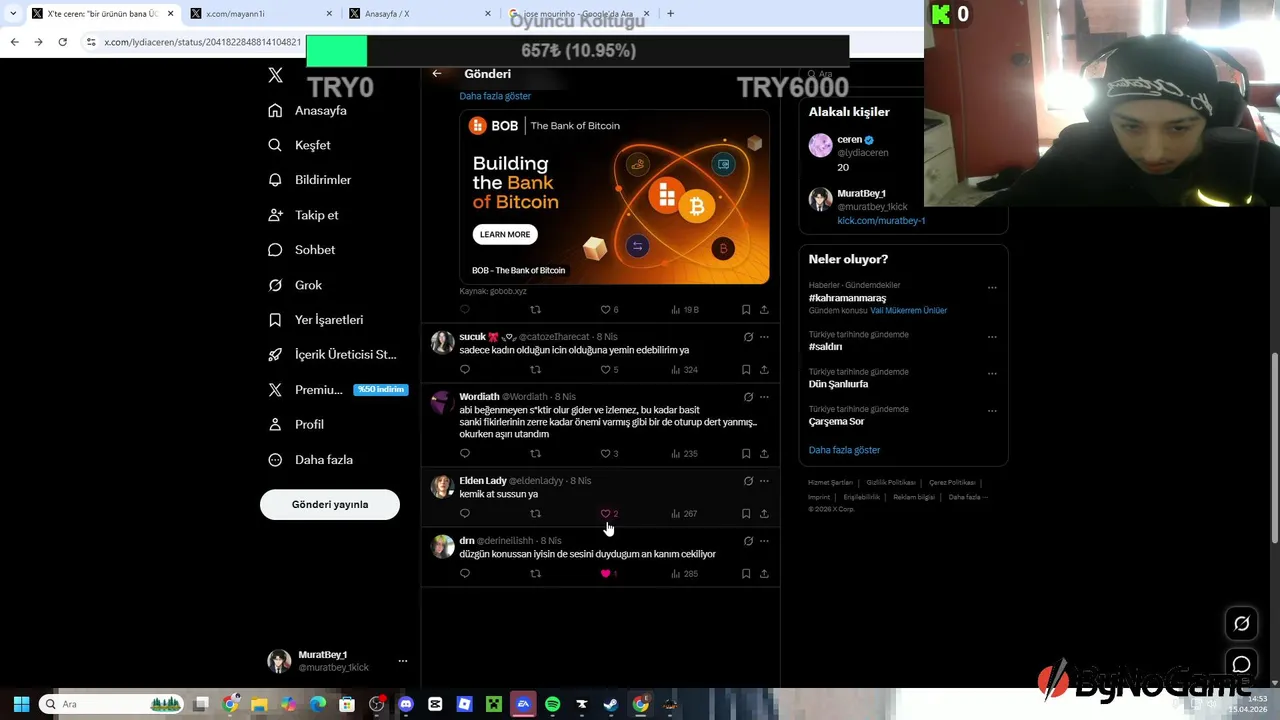The height and width of the screenshot is (720, 1280).
Task: Open MuratBey_1 account menu dots
Action: coord(403,661)
